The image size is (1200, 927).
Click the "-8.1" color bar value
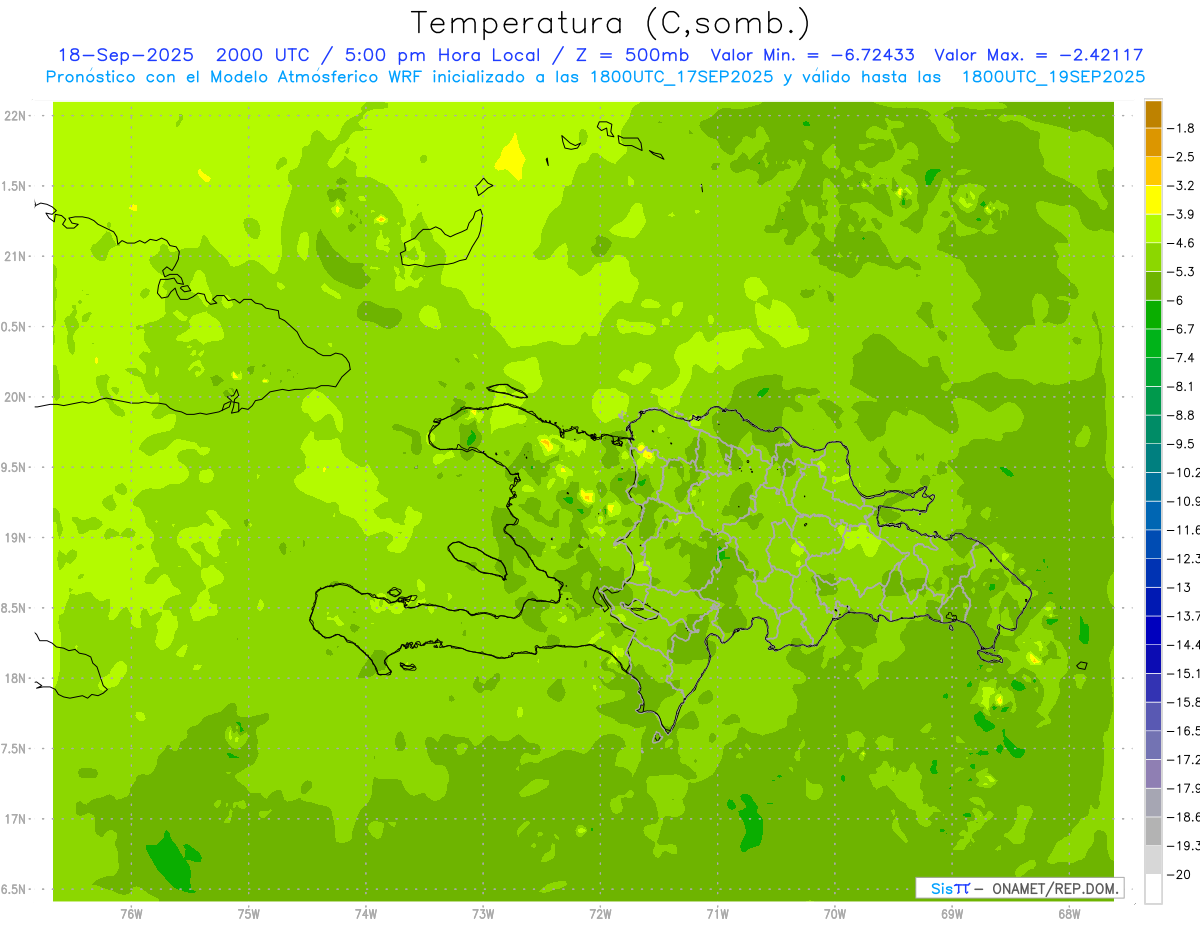click(1182, 386)
